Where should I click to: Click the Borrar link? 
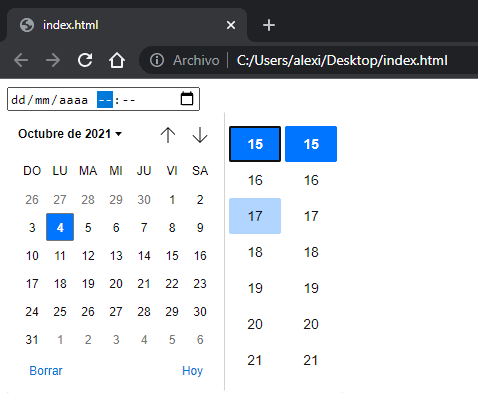tap(46, 371)
